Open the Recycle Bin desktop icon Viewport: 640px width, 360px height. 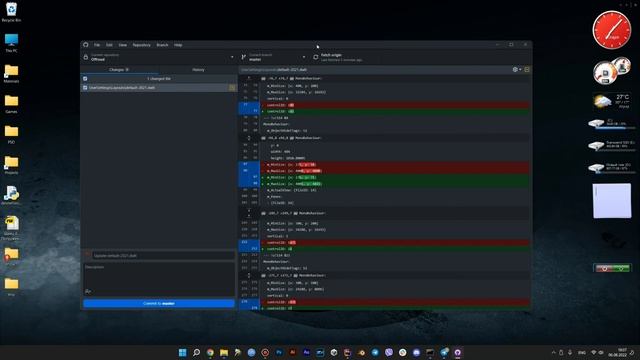click(x=11, y=12)
